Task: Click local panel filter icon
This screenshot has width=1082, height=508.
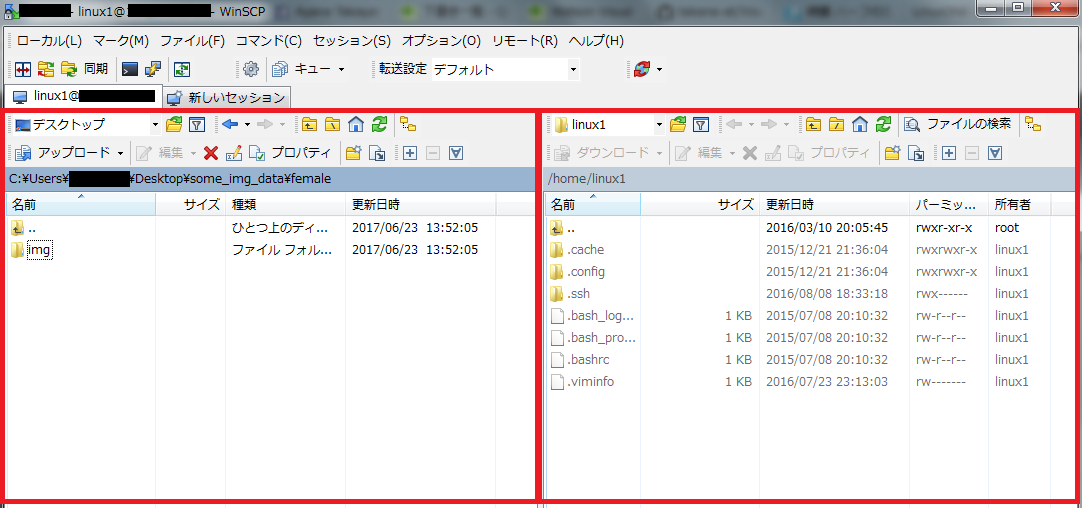Action: pyautogui.click(x=197, y=125)
